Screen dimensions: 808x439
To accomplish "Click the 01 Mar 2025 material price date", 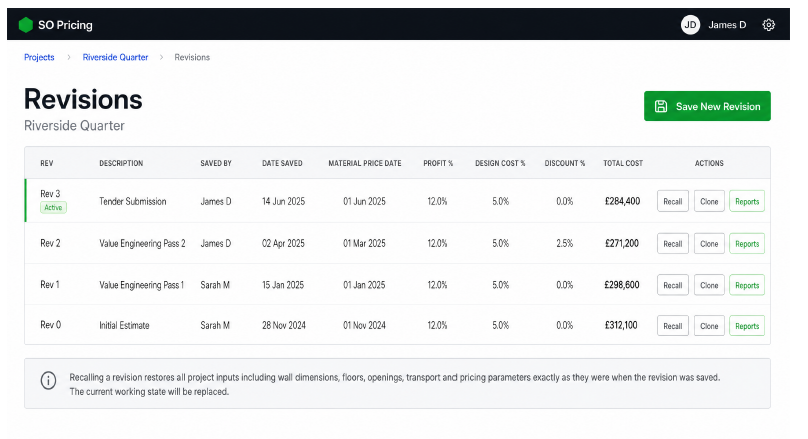I will (364, 243).
